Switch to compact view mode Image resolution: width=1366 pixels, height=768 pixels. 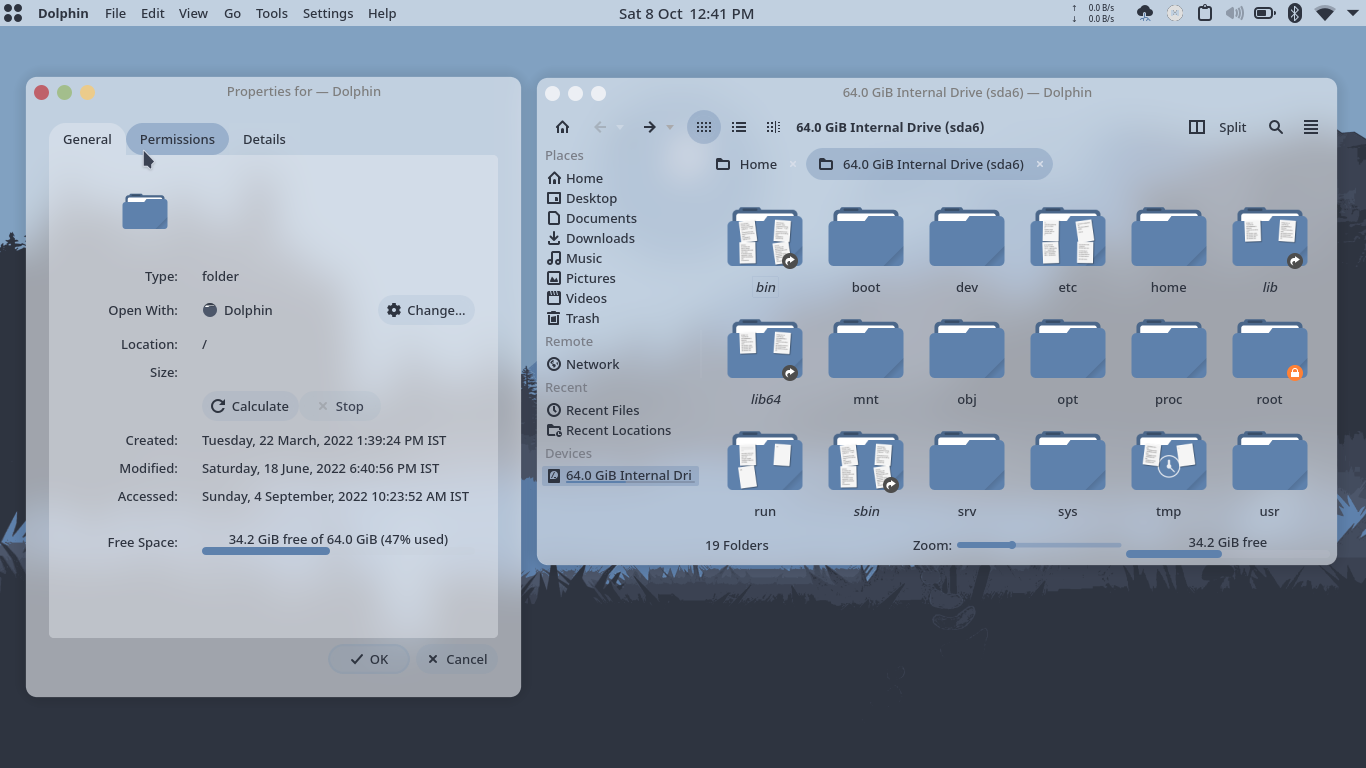tap(772, 127)
